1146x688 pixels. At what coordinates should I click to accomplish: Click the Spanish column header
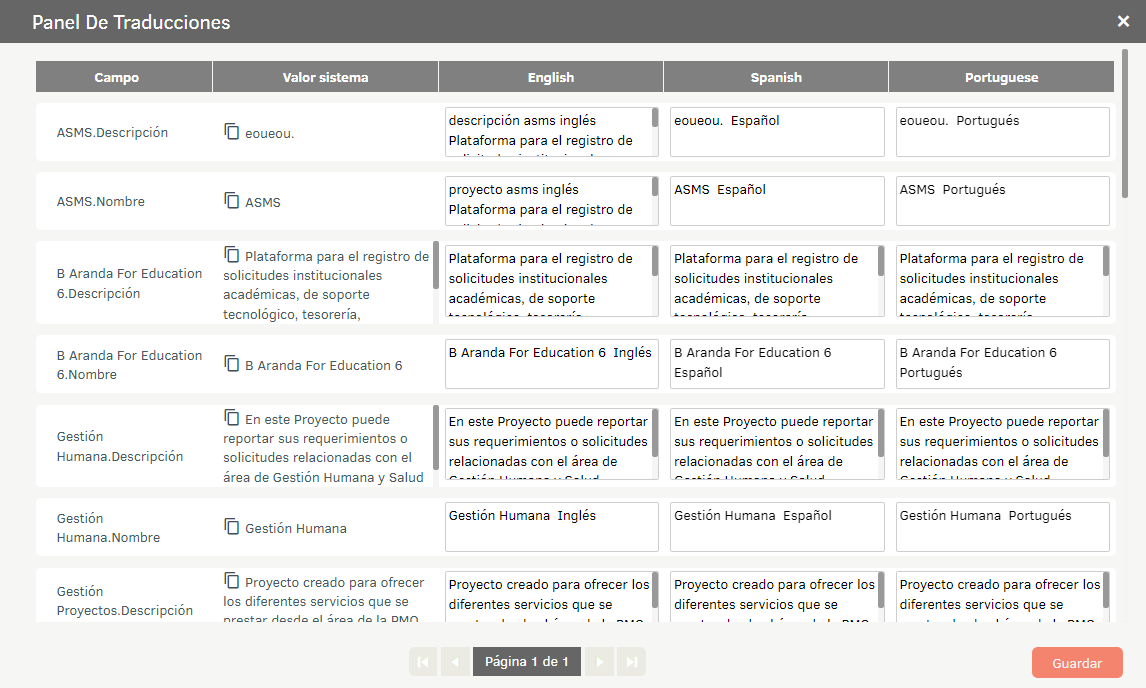(x=776, y=77)
